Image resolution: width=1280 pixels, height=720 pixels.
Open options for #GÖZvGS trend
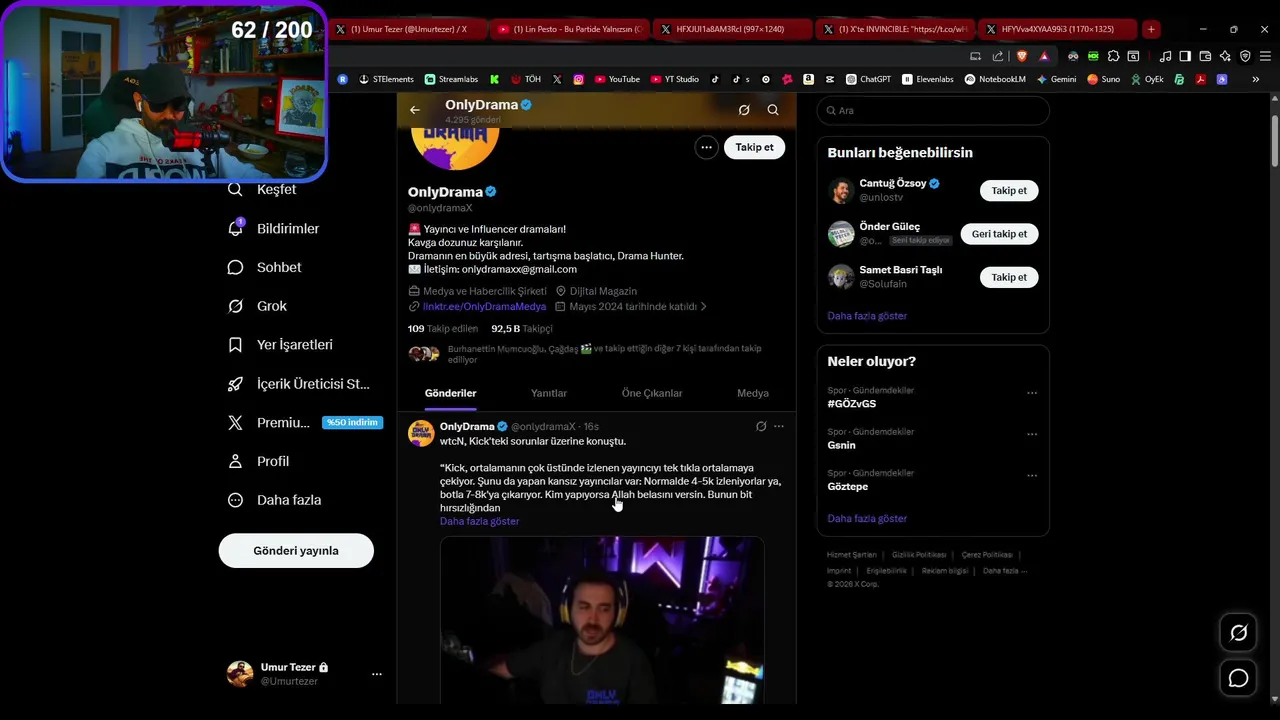tap(1032, 393)
